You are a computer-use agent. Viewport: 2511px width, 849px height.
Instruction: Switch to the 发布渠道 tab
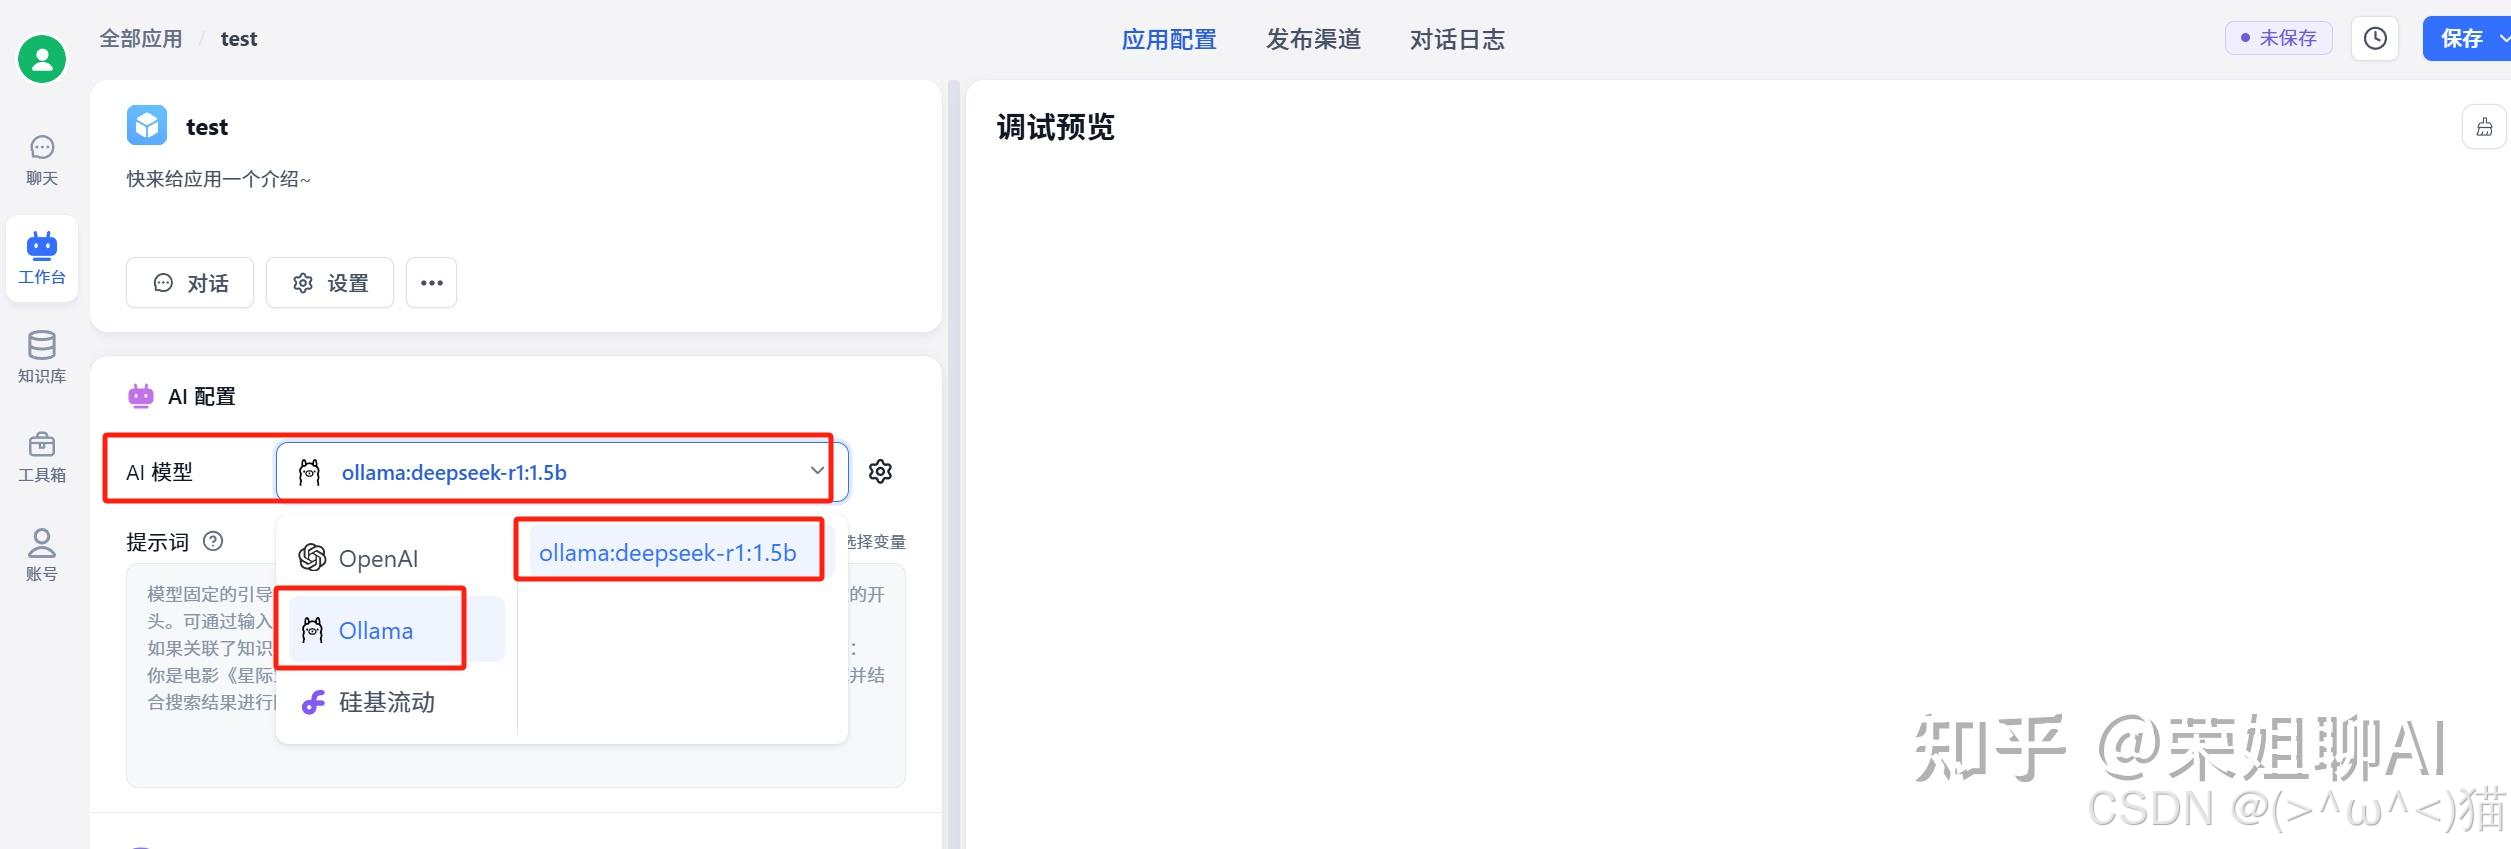point(1313,39)
